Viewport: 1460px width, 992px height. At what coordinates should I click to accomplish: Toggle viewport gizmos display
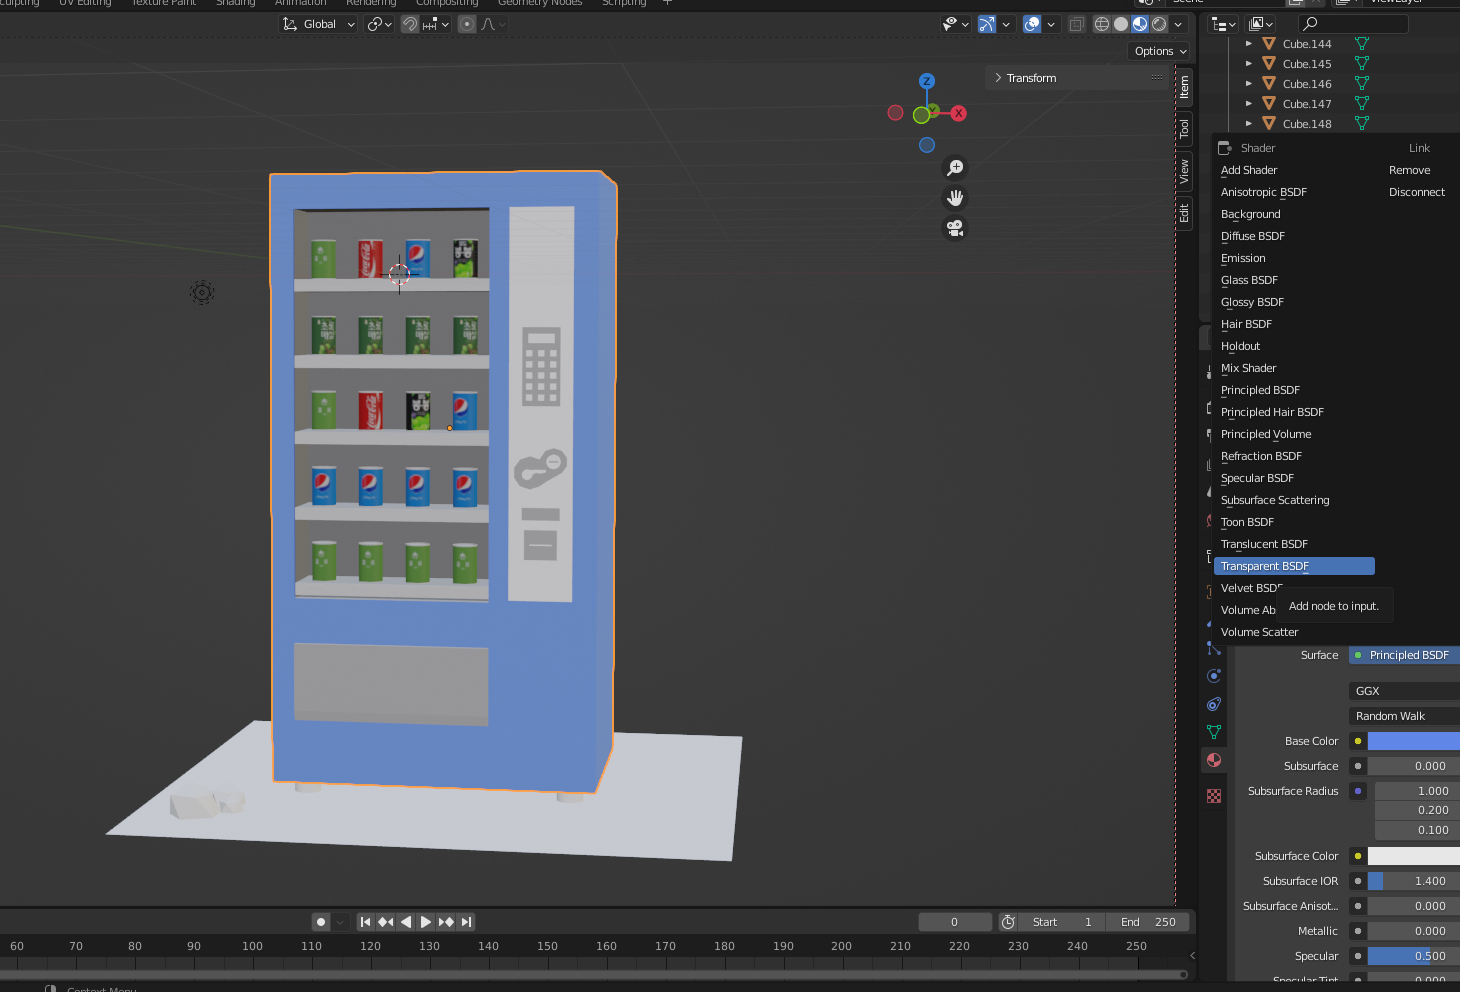[x=987, y=24]
